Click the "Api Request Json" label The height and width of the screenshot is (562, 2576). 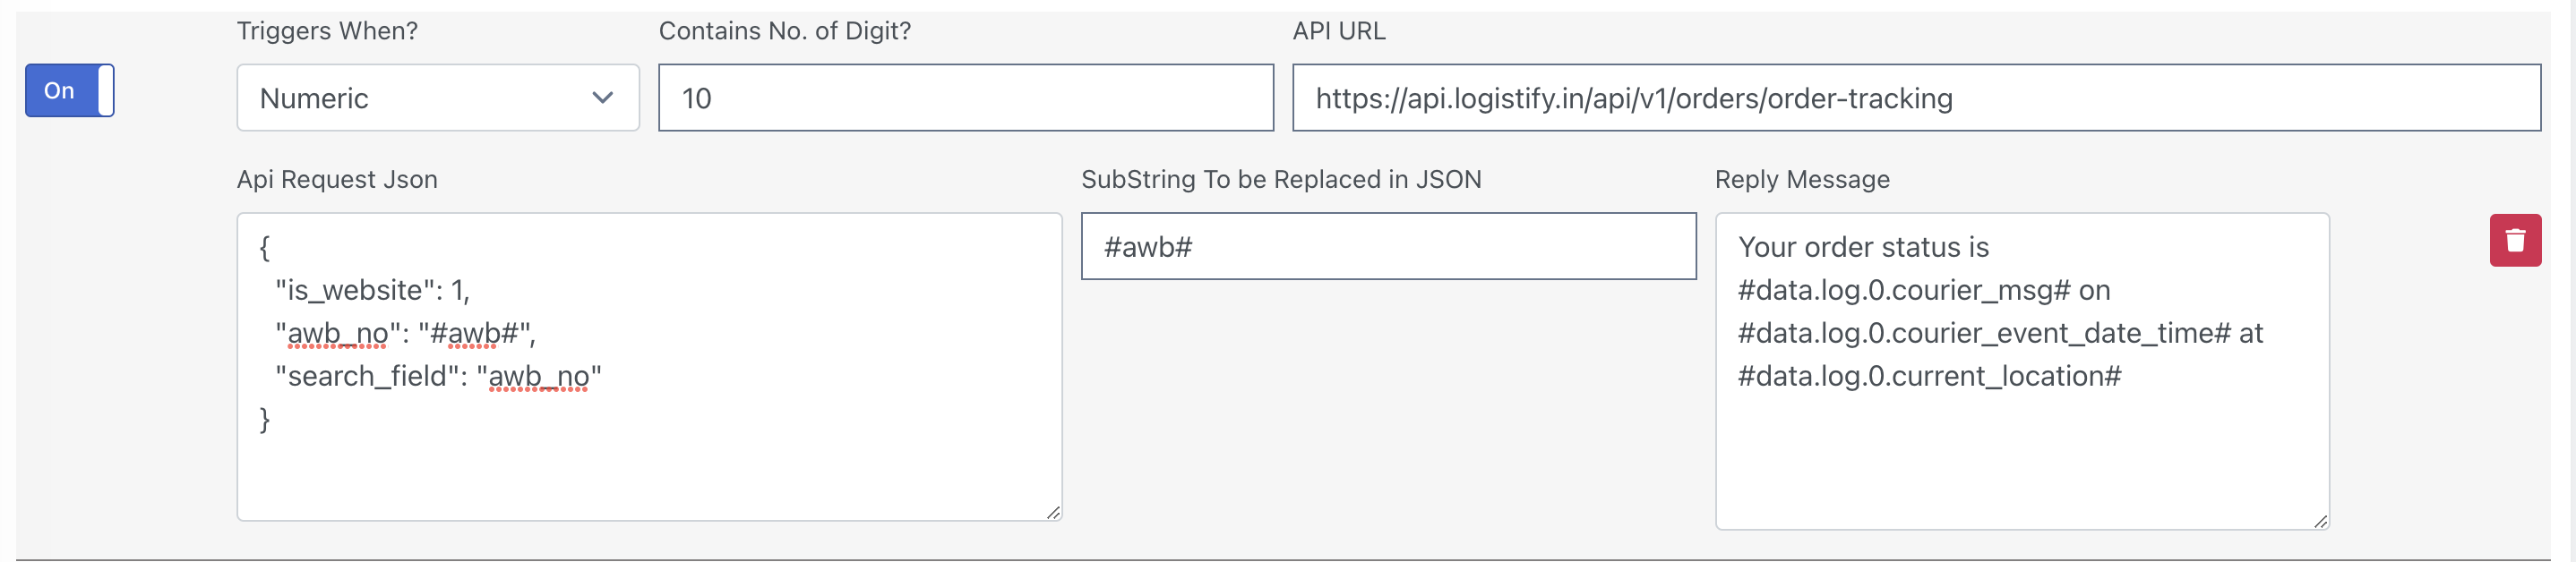(337, 179)
